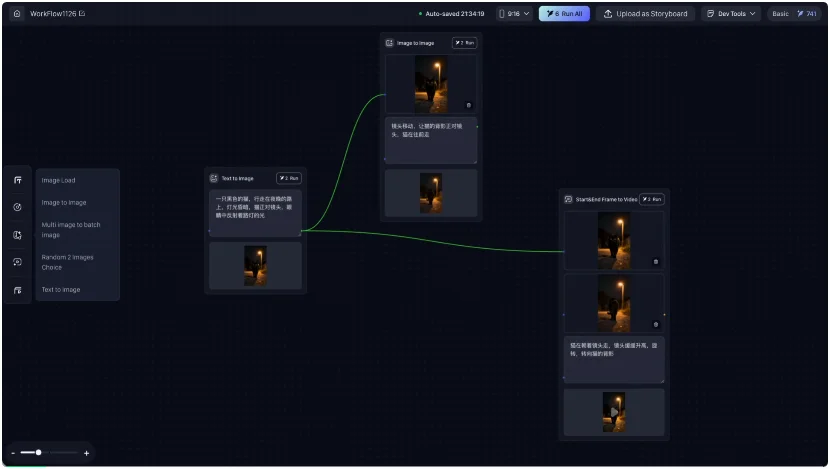Screen dimensions: 830x469
Task: Delete the image in Image to Image node
Action: pyautogui.click(x=469, y=105)
